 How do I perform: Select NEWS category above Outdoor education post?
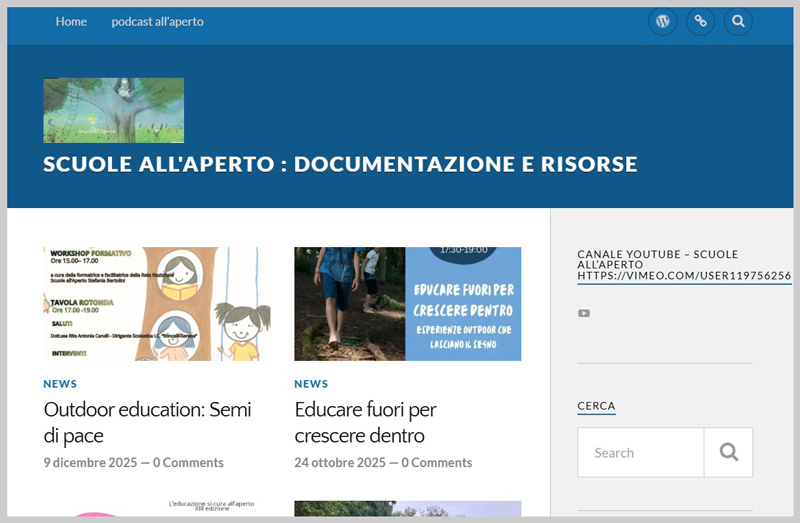click(x=60, y=384)
